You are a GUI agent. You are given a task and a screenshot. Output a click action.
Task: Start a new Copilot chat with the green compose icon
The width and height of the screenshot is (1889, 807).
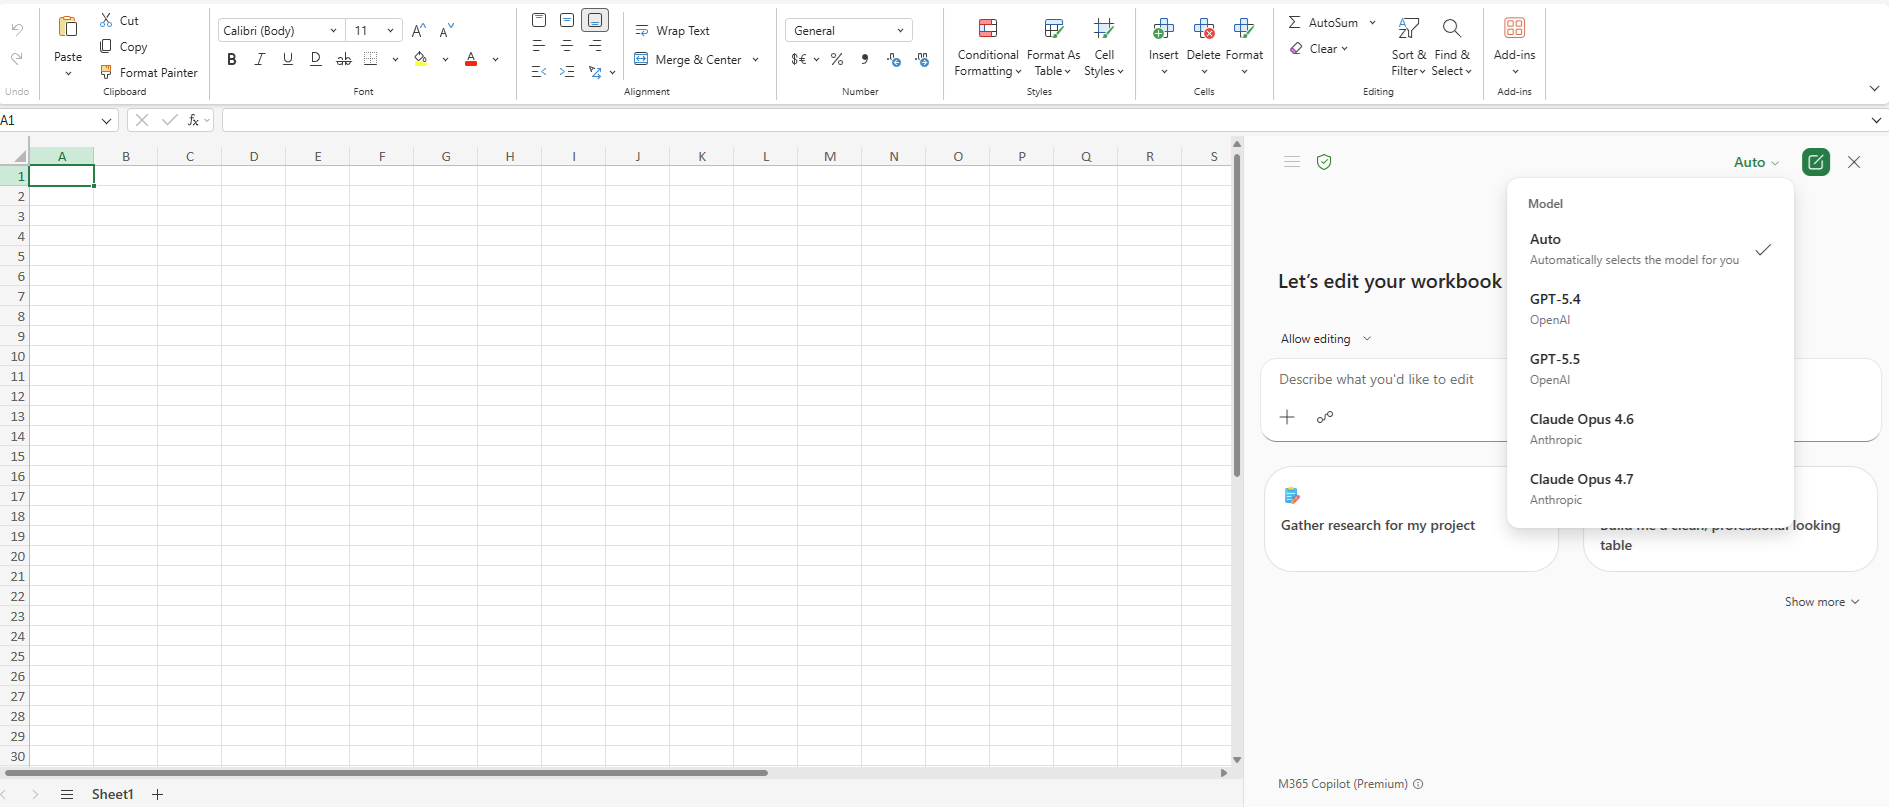[x=1816, y=162]
